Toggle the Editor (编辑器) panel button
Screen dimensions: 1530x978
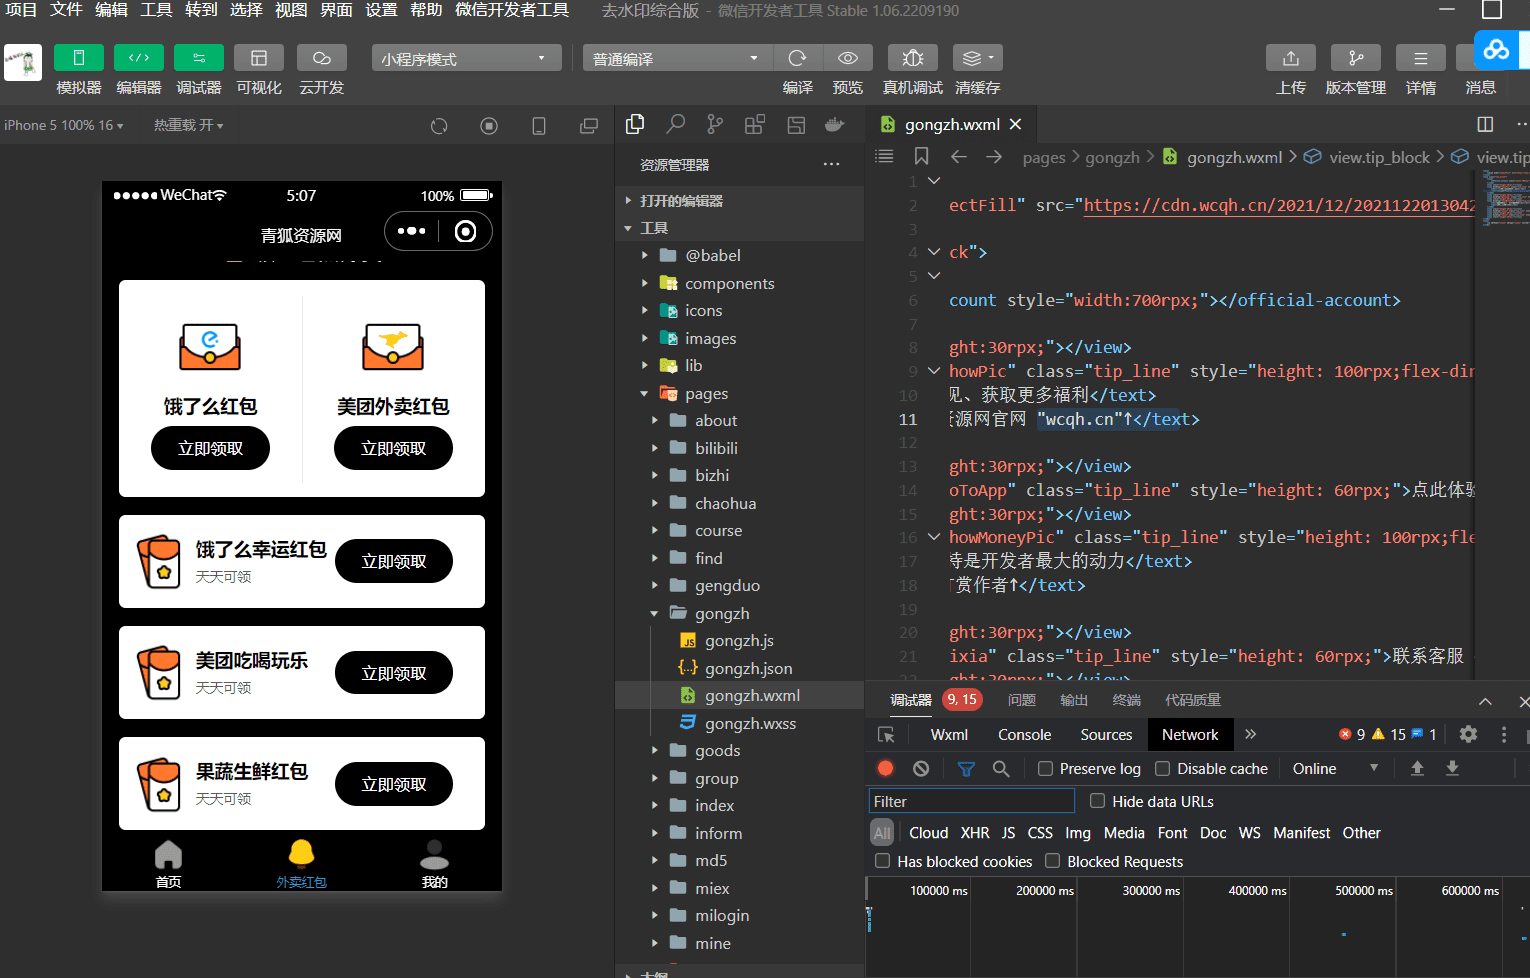tap(139, 58)
